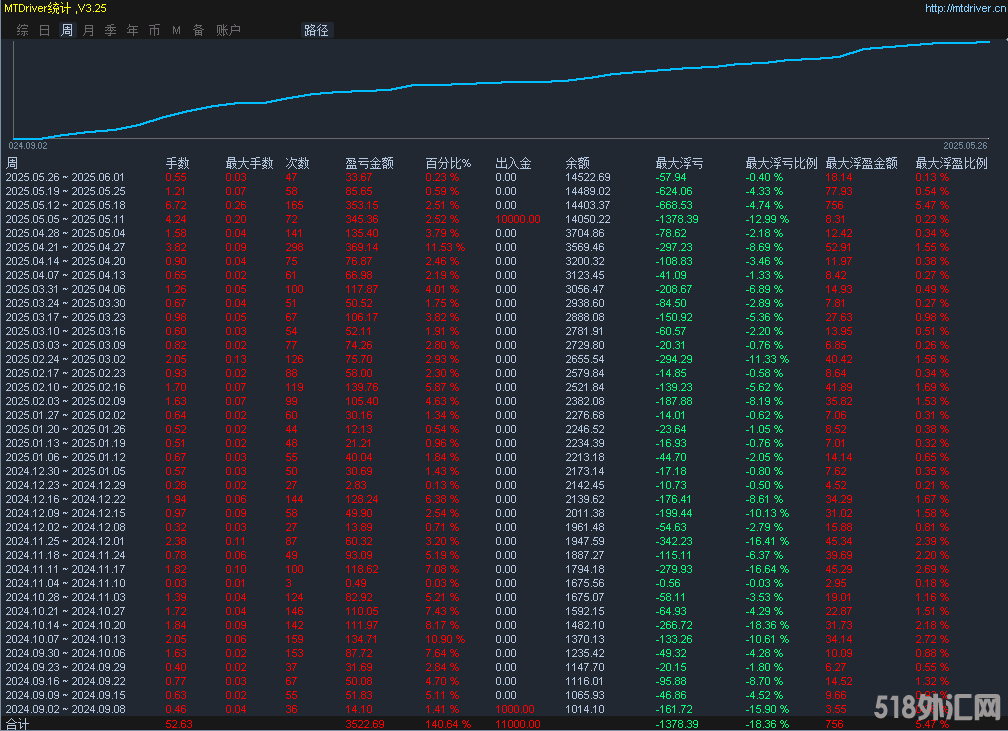Select week row 2024.11.04 ~ 2024.11.10
The height and width of the screenshot is (731, 1008).
click(504, 583)
